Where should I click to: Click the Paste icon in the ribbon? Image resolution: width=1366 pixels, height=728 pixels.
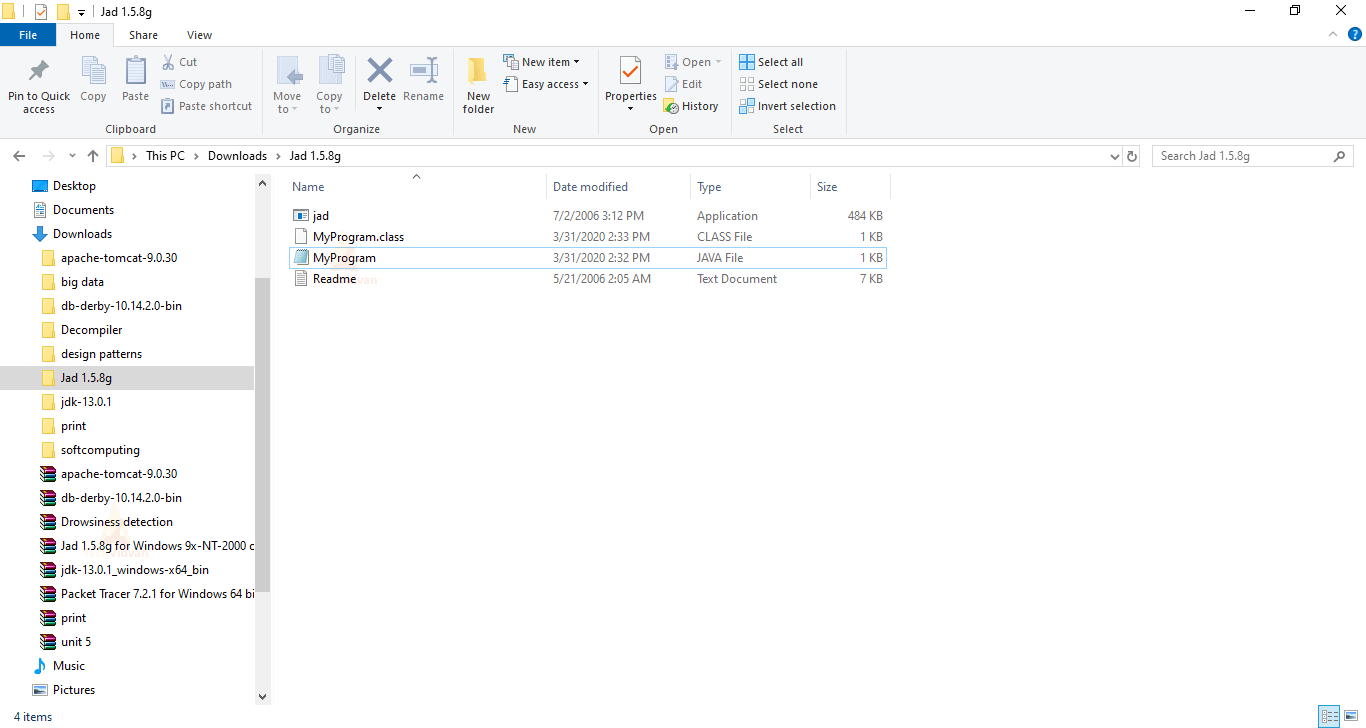click(135, 71)
